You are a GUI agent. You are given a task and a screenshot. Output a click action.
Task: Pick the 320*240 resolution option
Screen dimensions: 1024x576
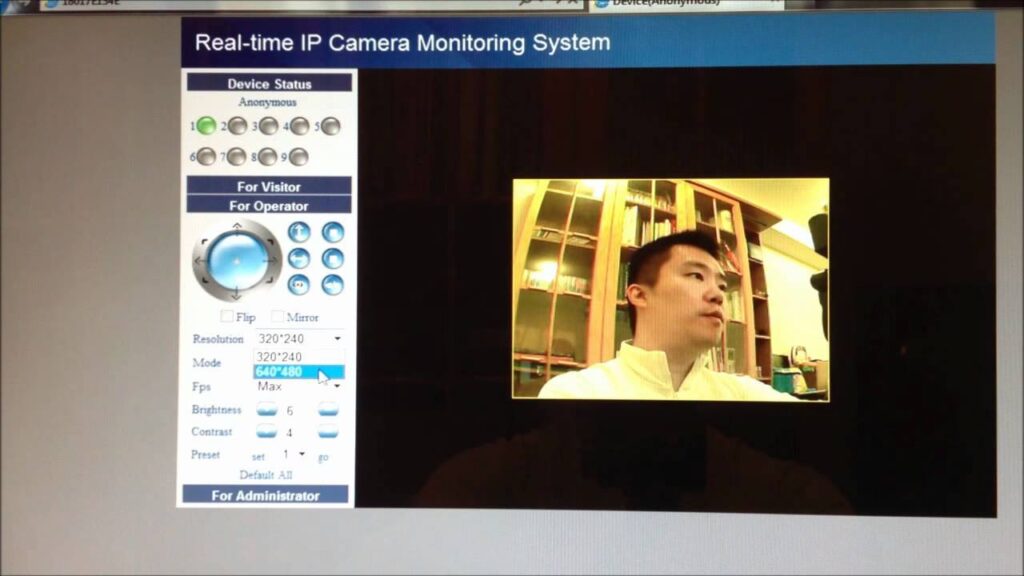[x=298, y=357]
